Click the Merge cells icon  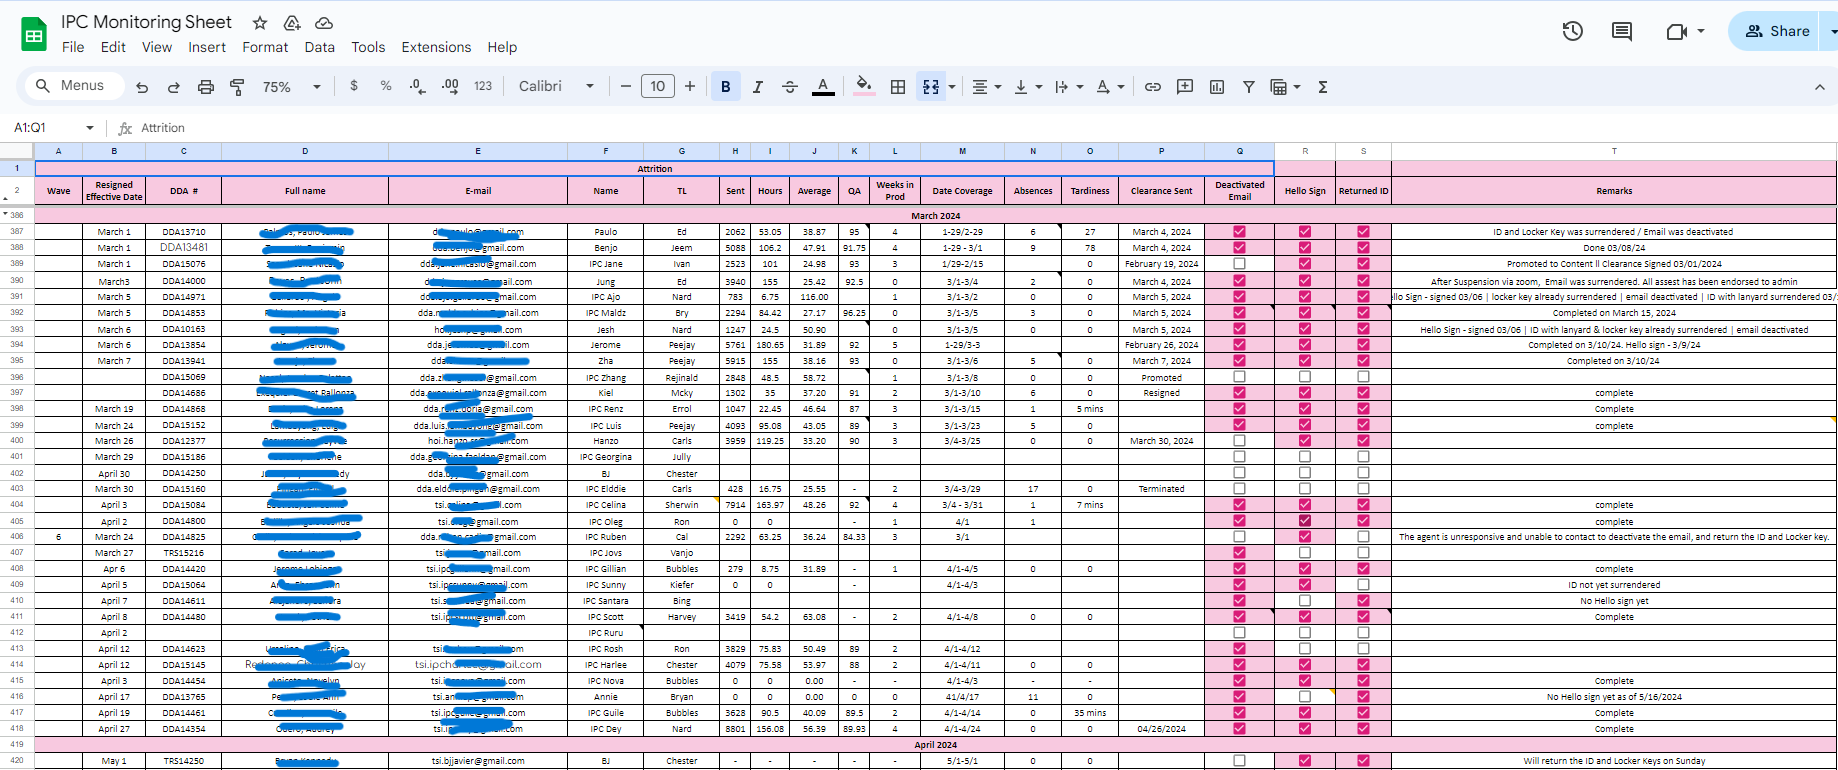[x=931, y=87]
